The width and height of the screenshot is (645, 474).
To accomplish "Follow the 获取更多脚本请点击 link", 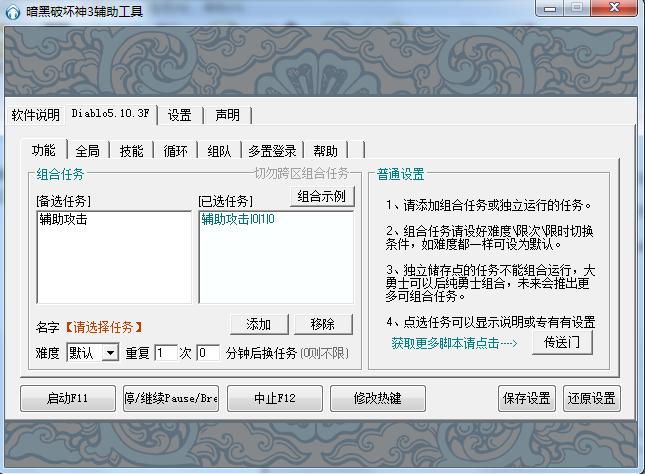I will (454, 343).
